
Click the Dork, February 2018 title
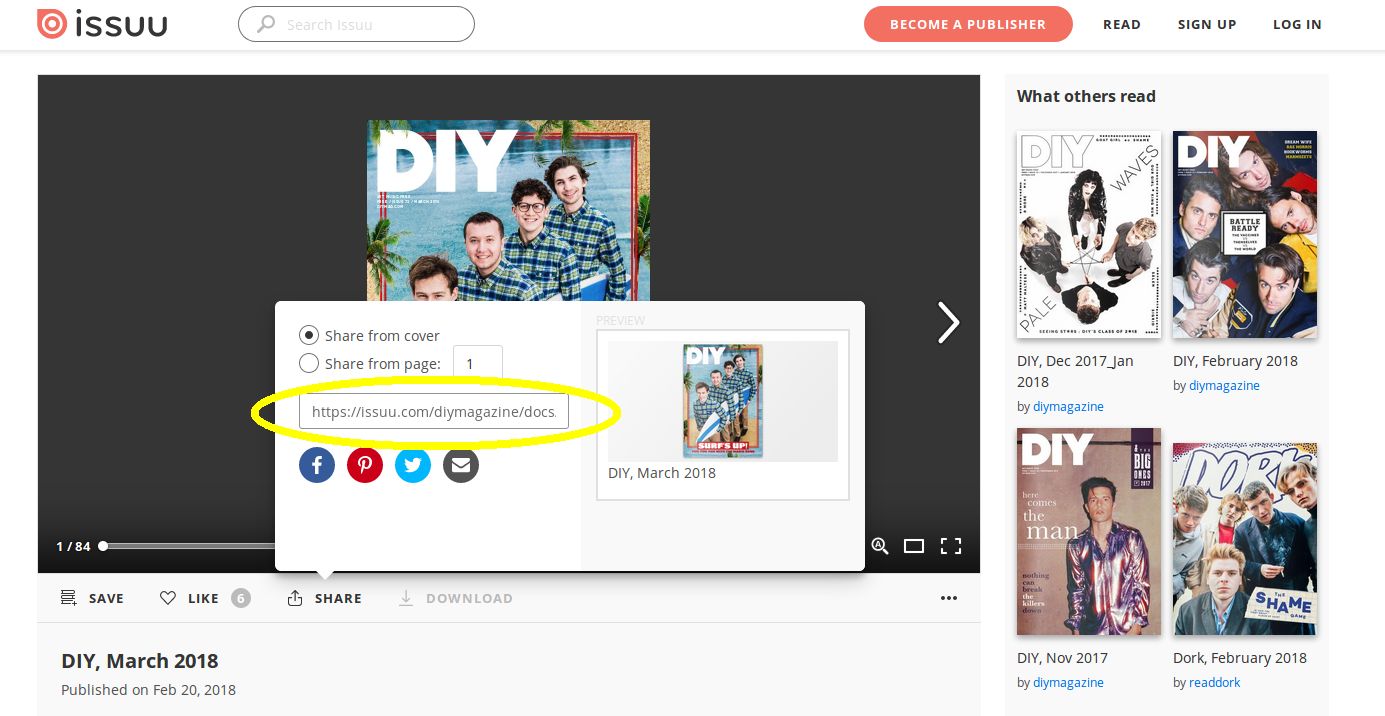pos(1240,658)
